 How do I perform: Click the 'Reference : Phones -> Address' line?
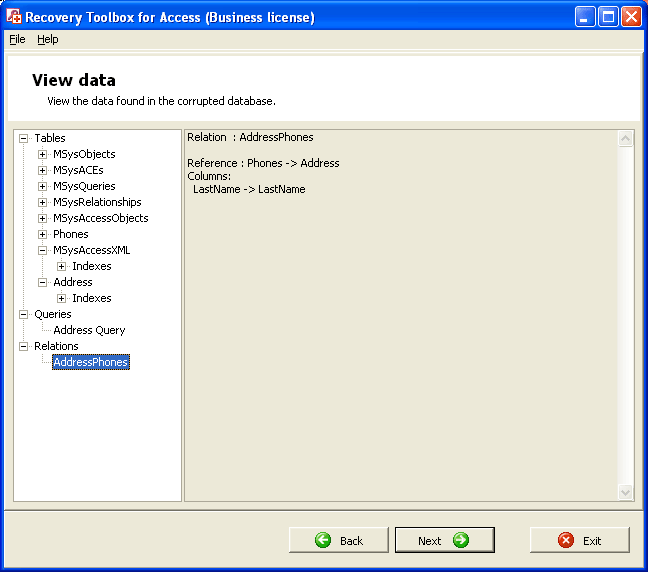point(263,163)
